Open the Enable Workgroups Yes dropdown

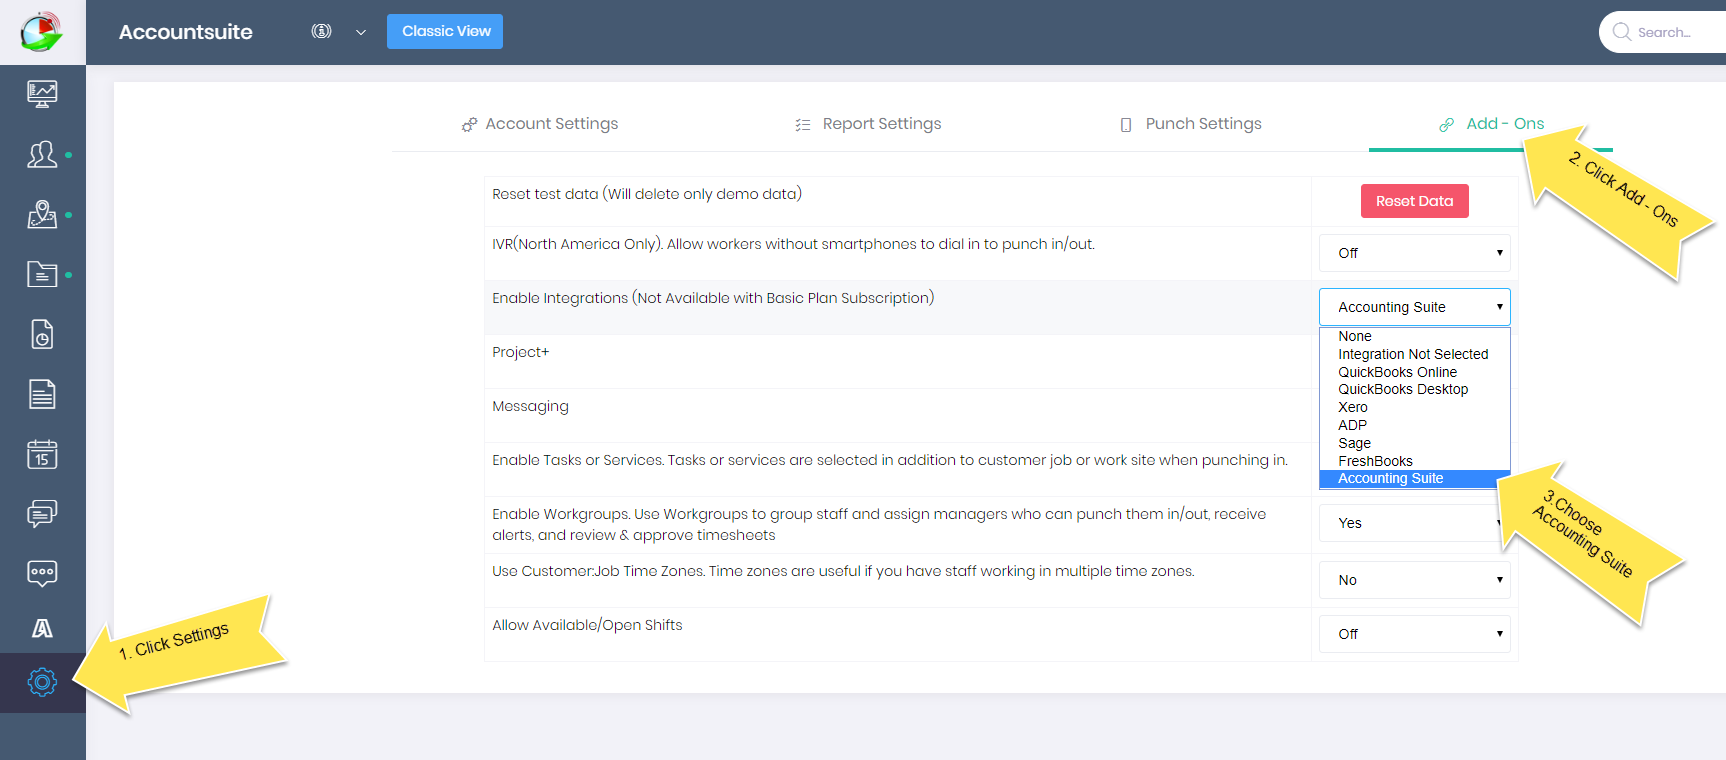(1414, 523)
